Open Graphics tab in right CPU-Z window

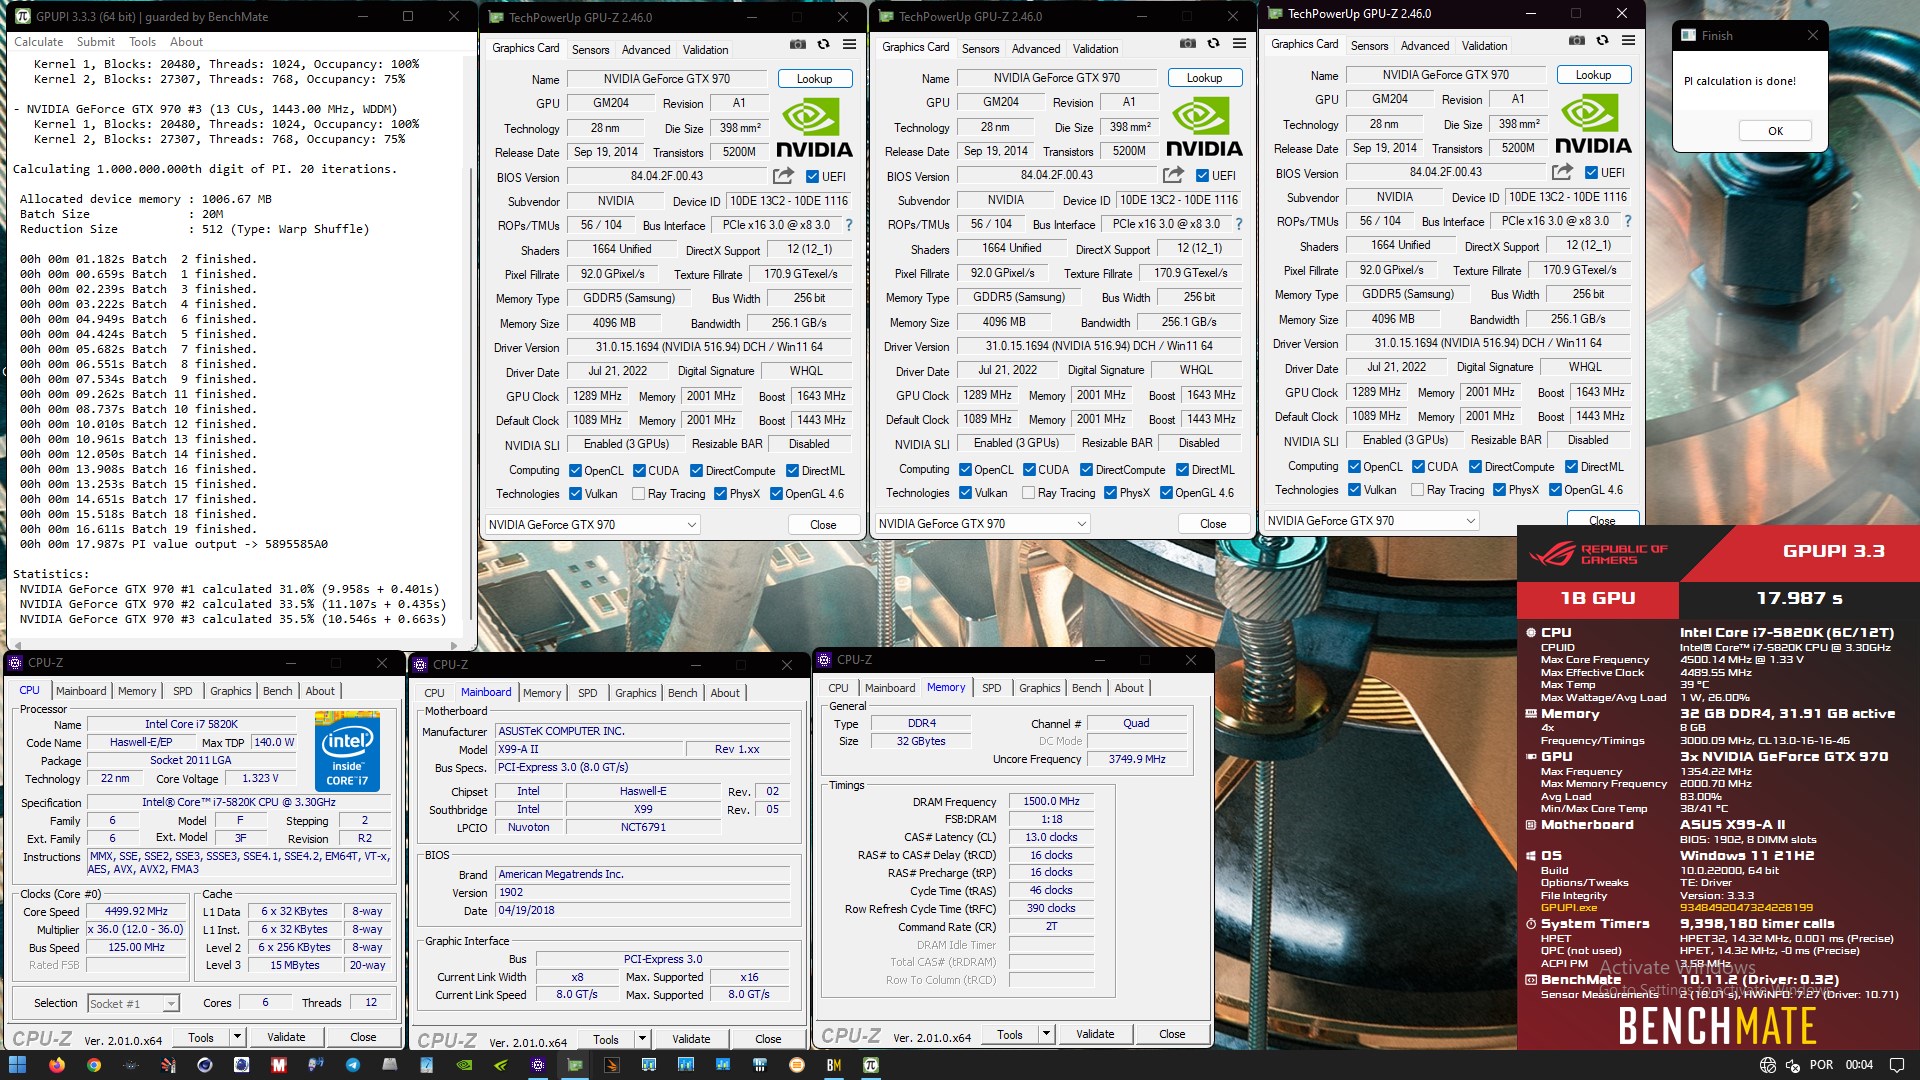(1039, 688)
